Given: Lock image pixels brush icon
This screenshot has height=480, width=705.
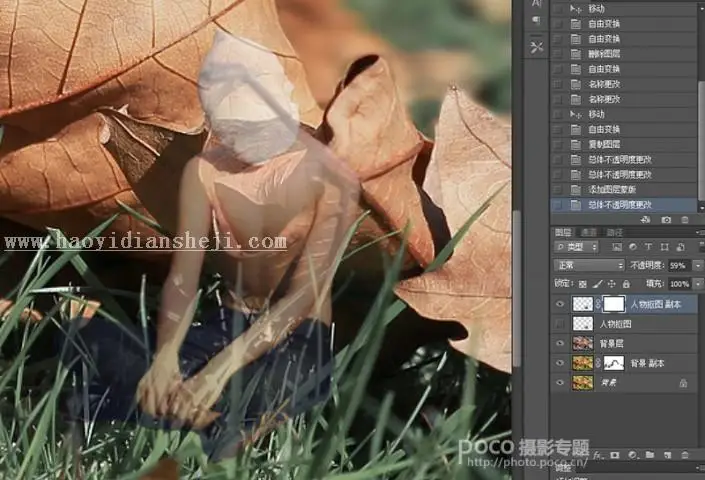Looking at the screenshot, I should (597, 284).
